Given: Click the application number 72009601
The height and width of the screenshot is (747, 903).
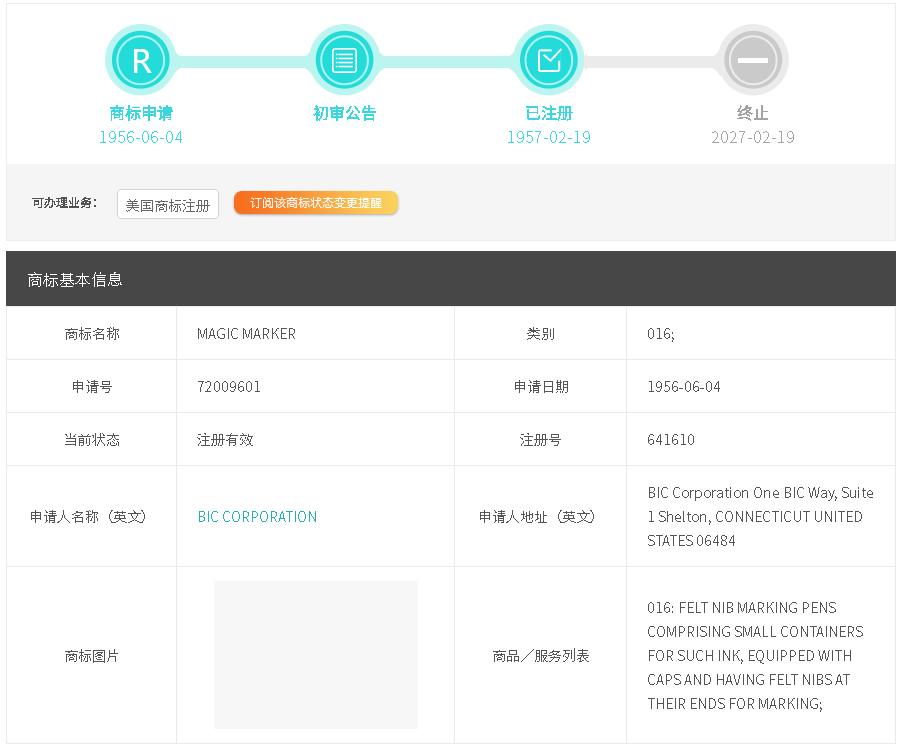Looking at the screenshot, I should click(x=229, y=387).
